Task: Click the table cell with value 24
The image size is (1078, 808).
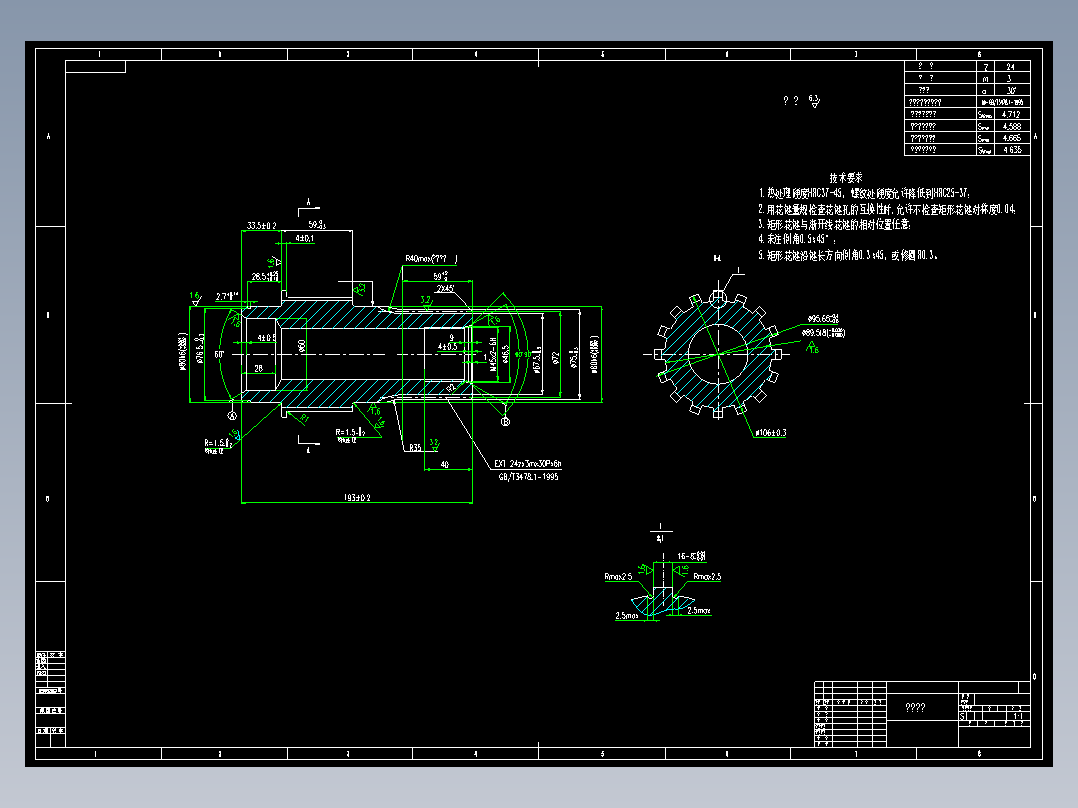Action: [1011, 67]
